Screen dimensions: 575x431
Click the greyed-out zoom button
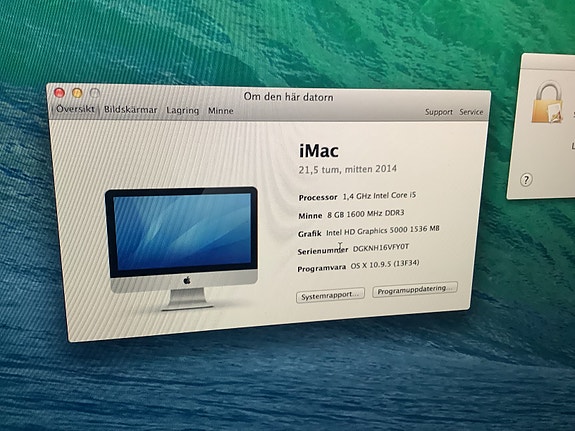click(x=95, y=93)
